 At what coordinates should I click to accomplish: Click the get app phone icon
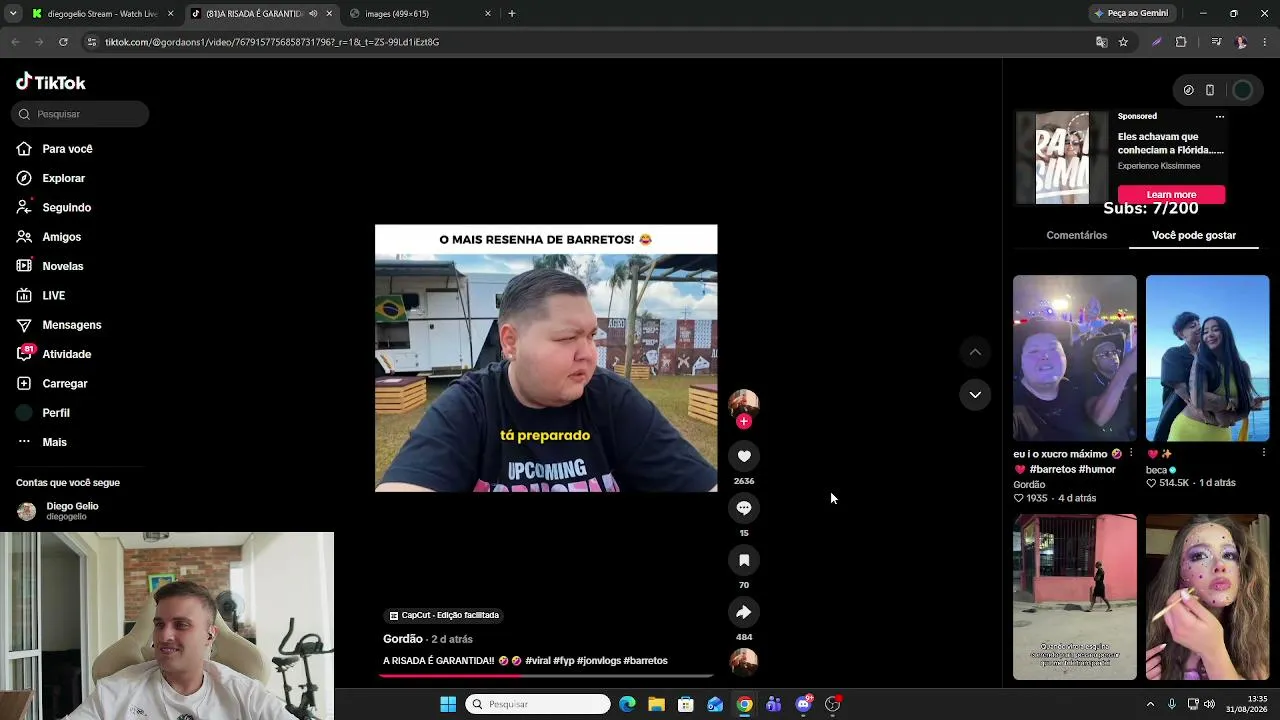click(x=1210, y=90)
